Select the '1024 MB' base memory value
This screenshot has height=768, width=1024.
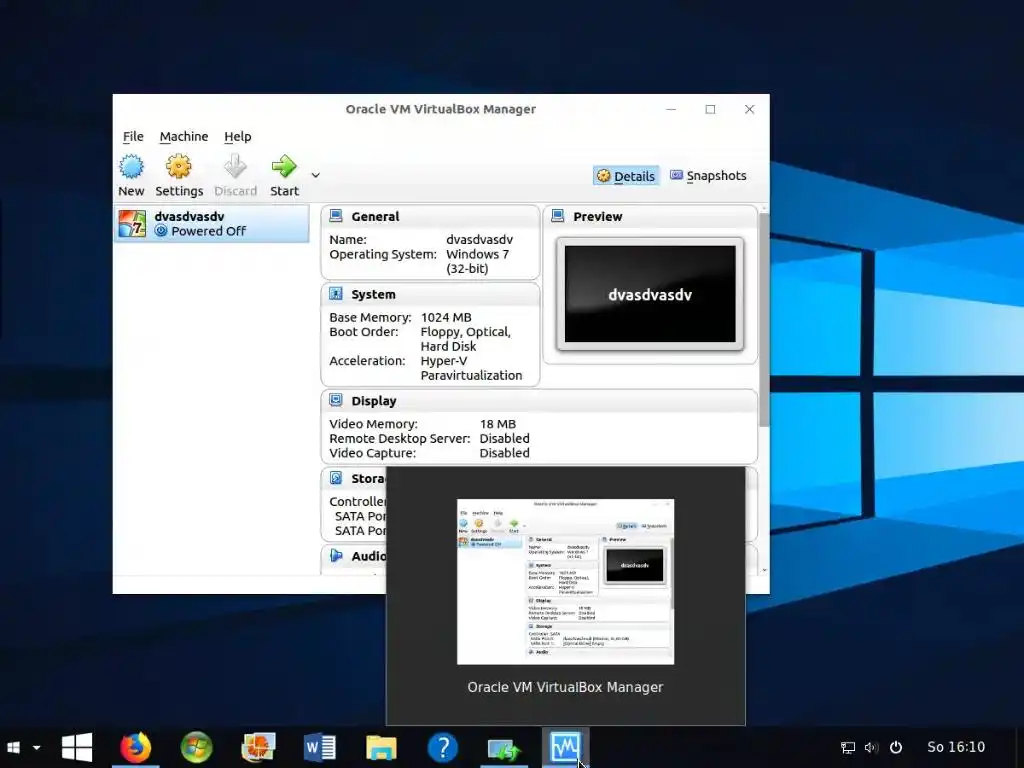pos(446,317)
